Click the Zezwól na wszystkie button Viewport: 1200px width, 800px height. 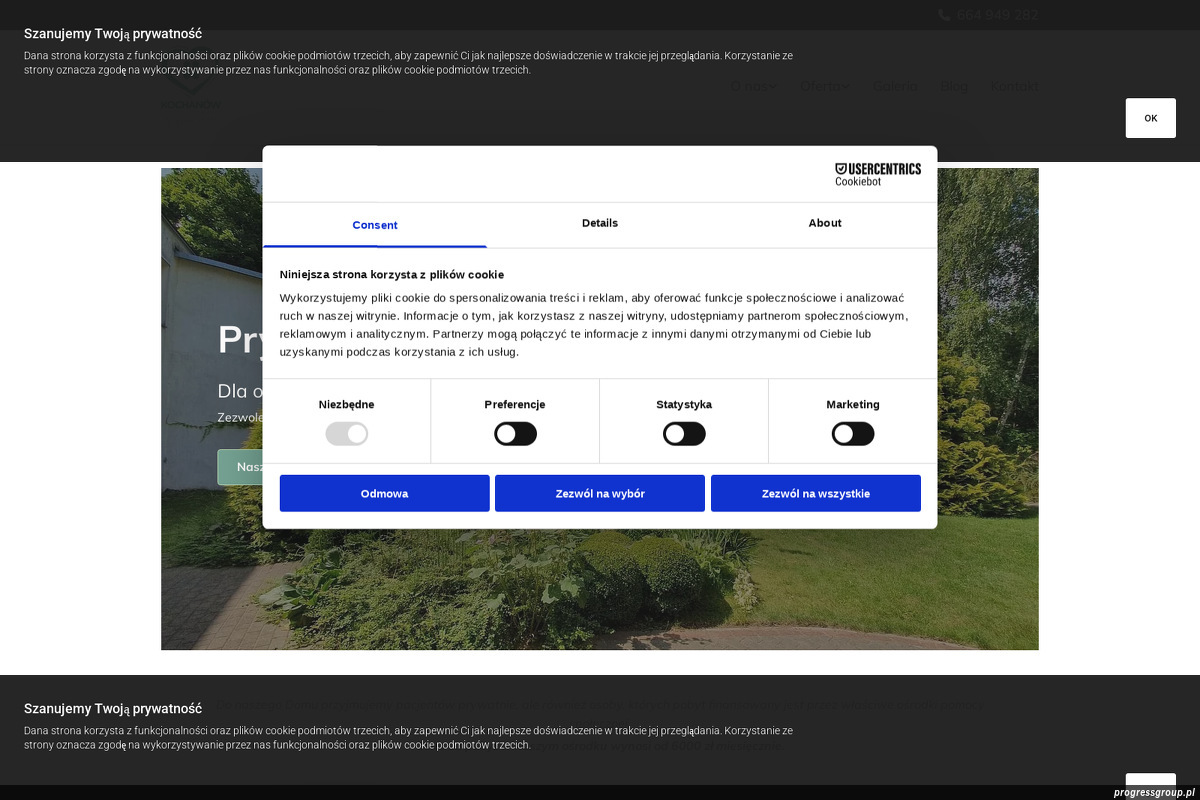[816, 494]
